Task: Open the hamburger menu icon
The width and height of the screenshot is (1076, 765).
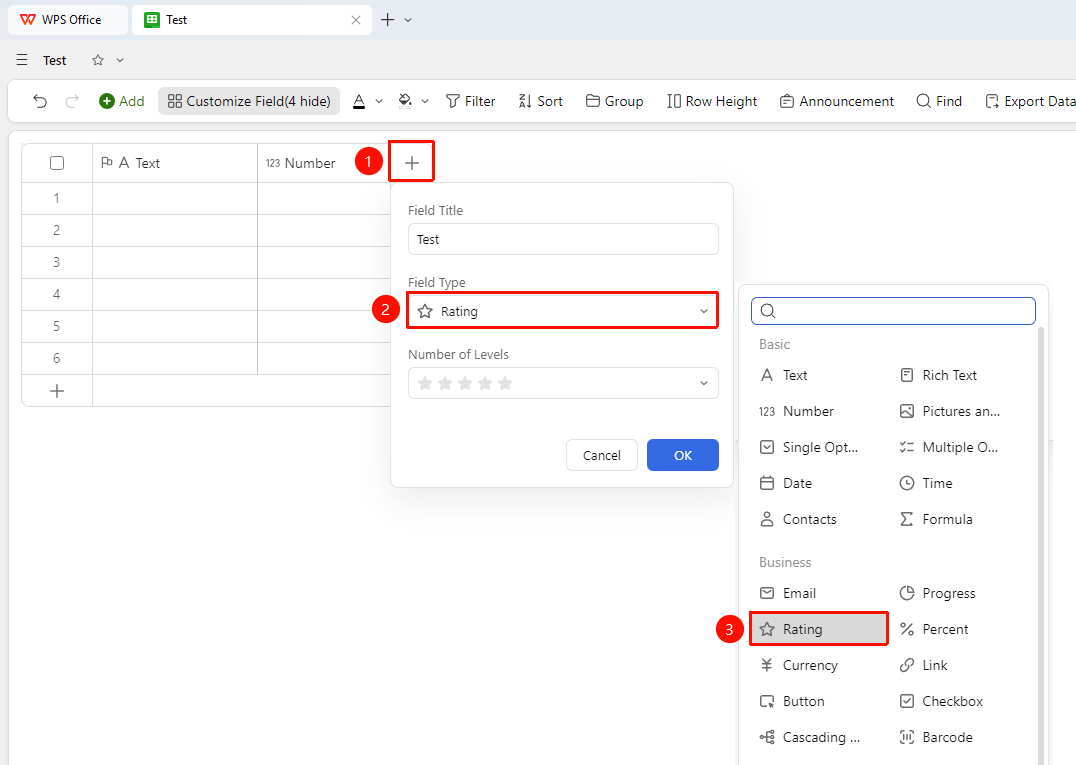Action: coord(22,60)
